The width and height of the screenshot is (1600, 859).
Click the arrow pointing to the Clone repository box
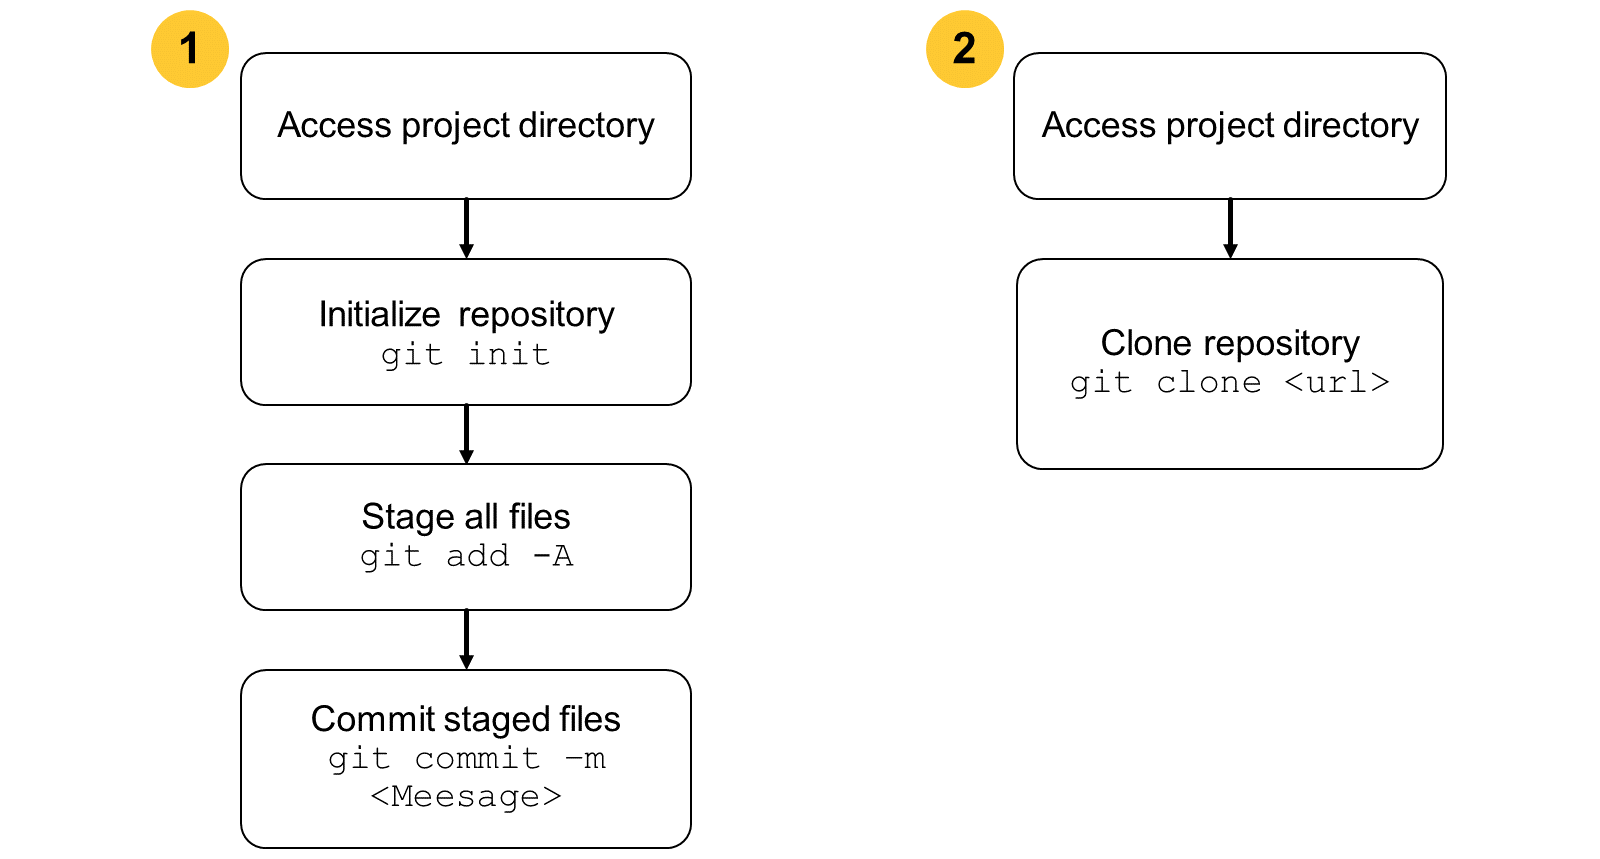point(1230,229)
